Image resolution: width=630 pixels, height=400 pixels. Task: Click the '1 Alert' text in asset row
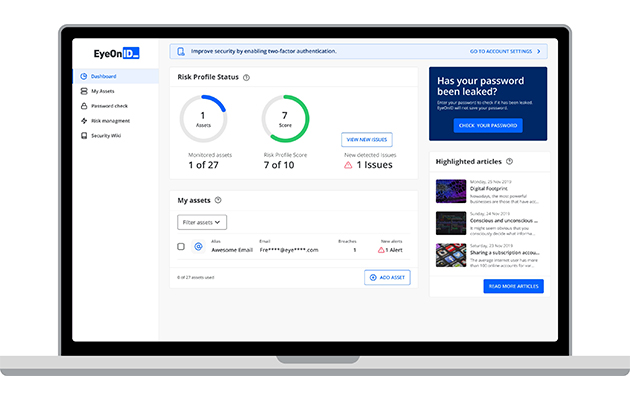pos(394,250)
